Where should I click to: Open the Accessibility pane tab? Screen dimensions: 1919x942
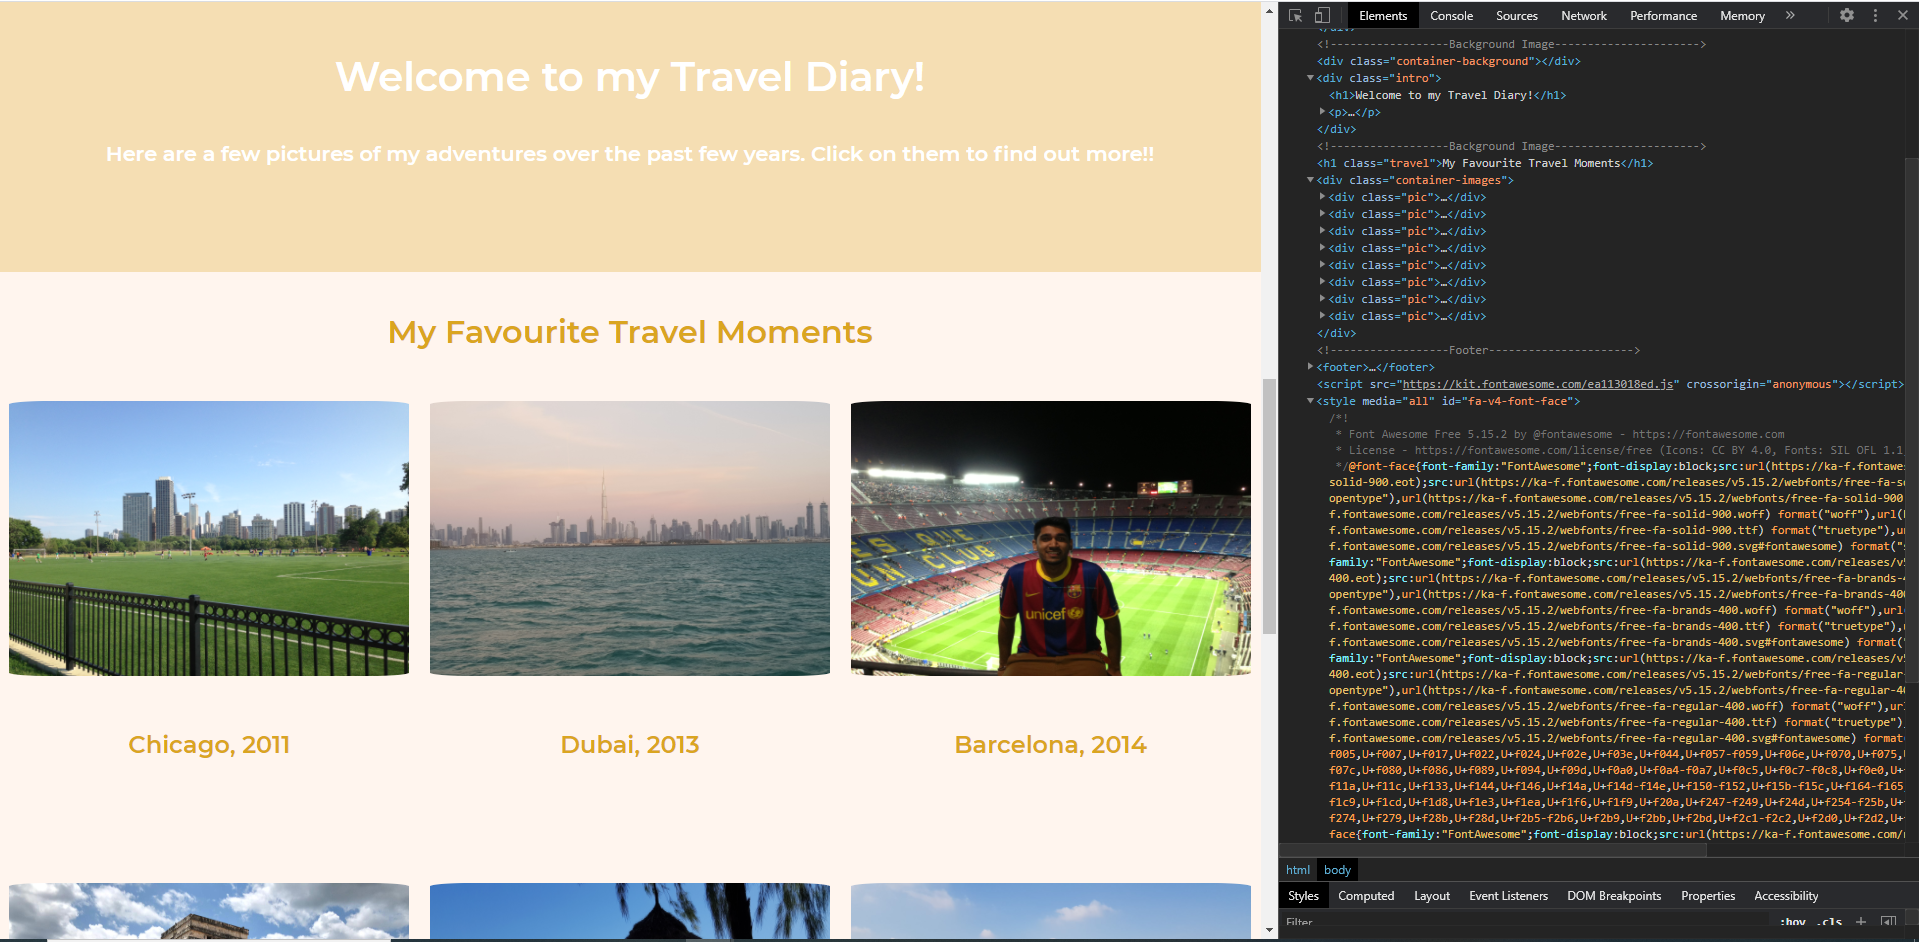point(1786,896)
